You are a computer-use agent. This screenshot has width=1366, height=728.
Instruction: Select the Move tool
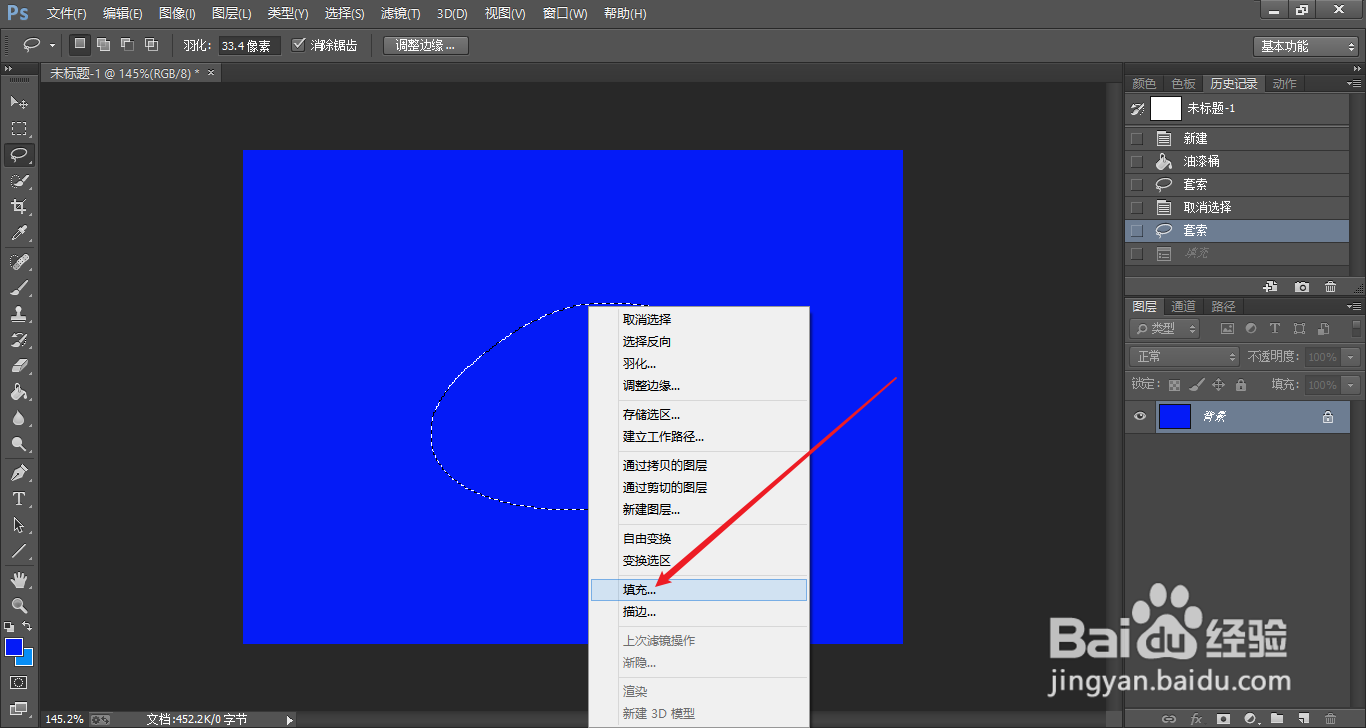[x=20, y=102]
